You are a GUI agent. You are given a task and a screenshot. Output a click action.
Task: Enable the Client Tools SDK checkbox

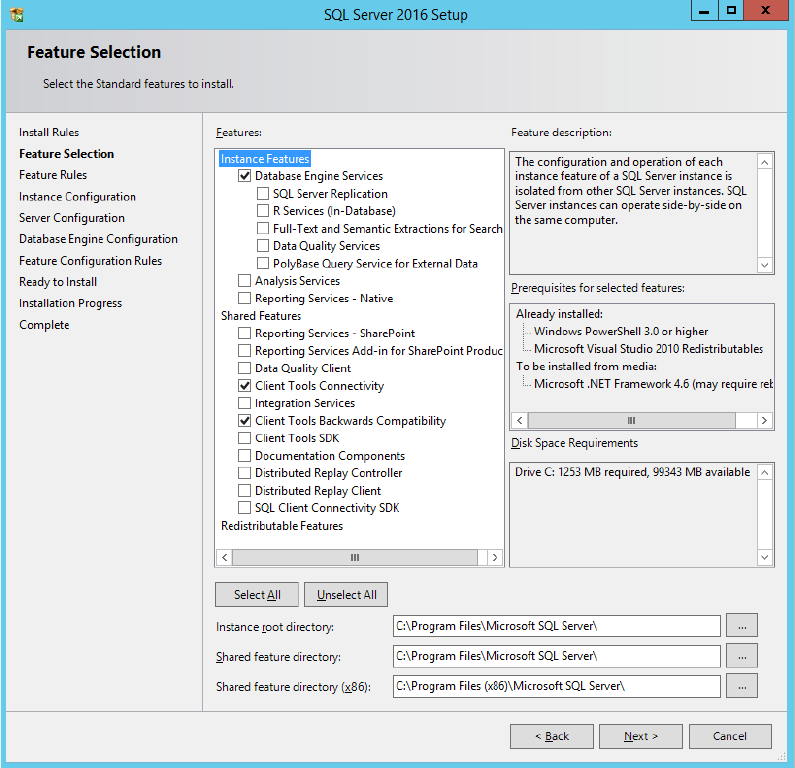tap(244, 438)
